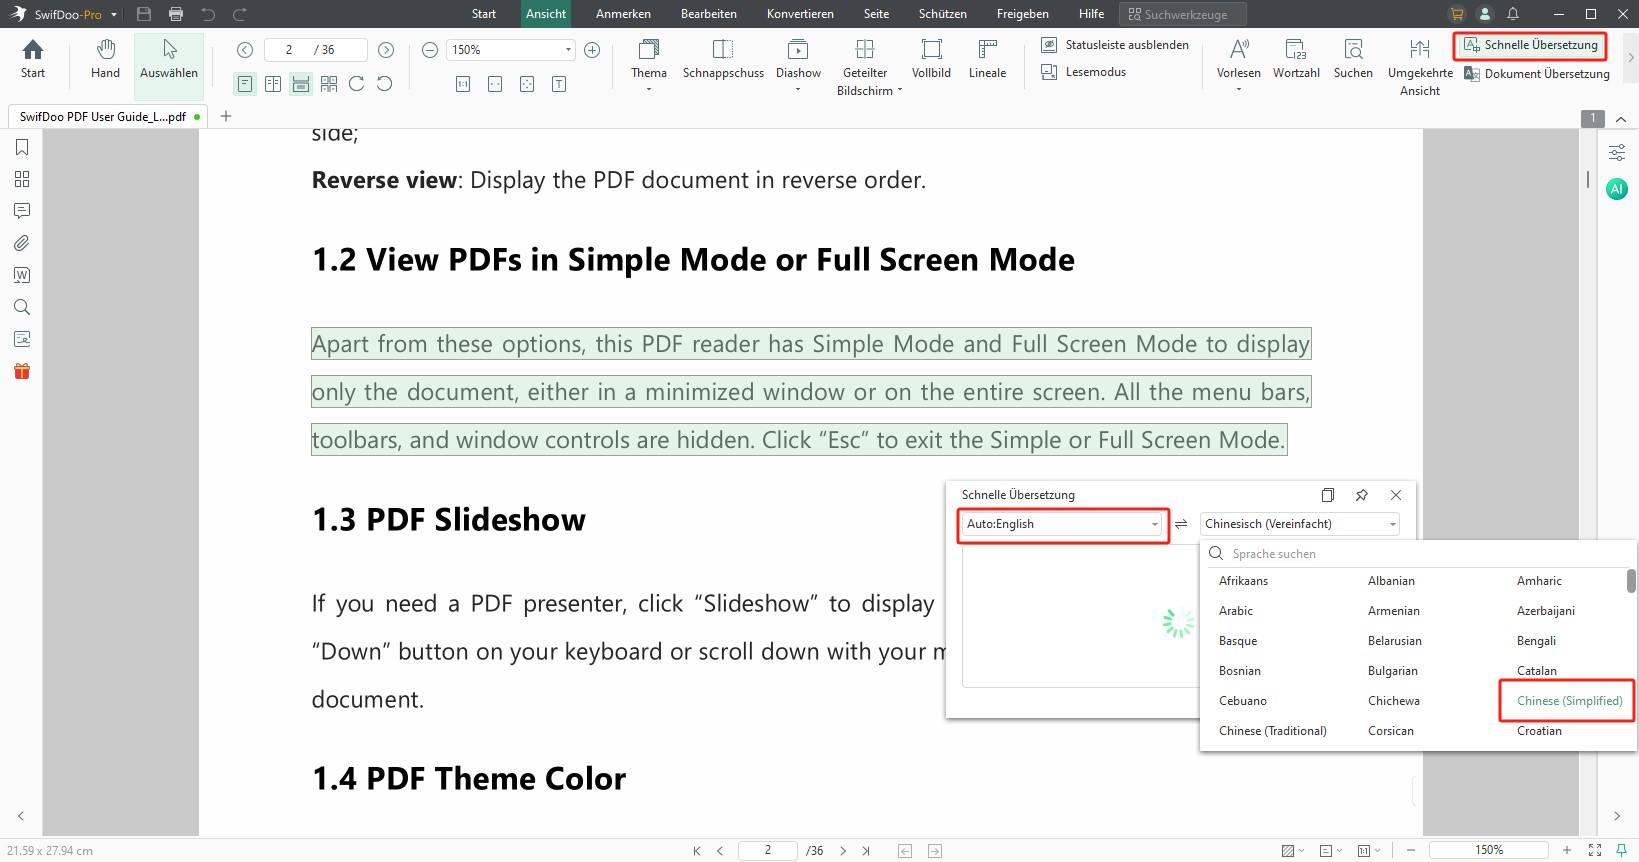This screenshot has width=1639, height=862.
Task: Open the comments sidebar panel
Action: click(22, 211)
